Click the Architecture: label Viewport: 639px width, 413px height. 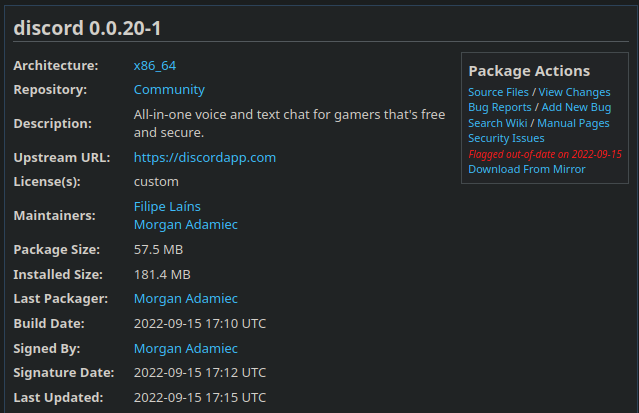pyautogui.click(x=56, y=66)
